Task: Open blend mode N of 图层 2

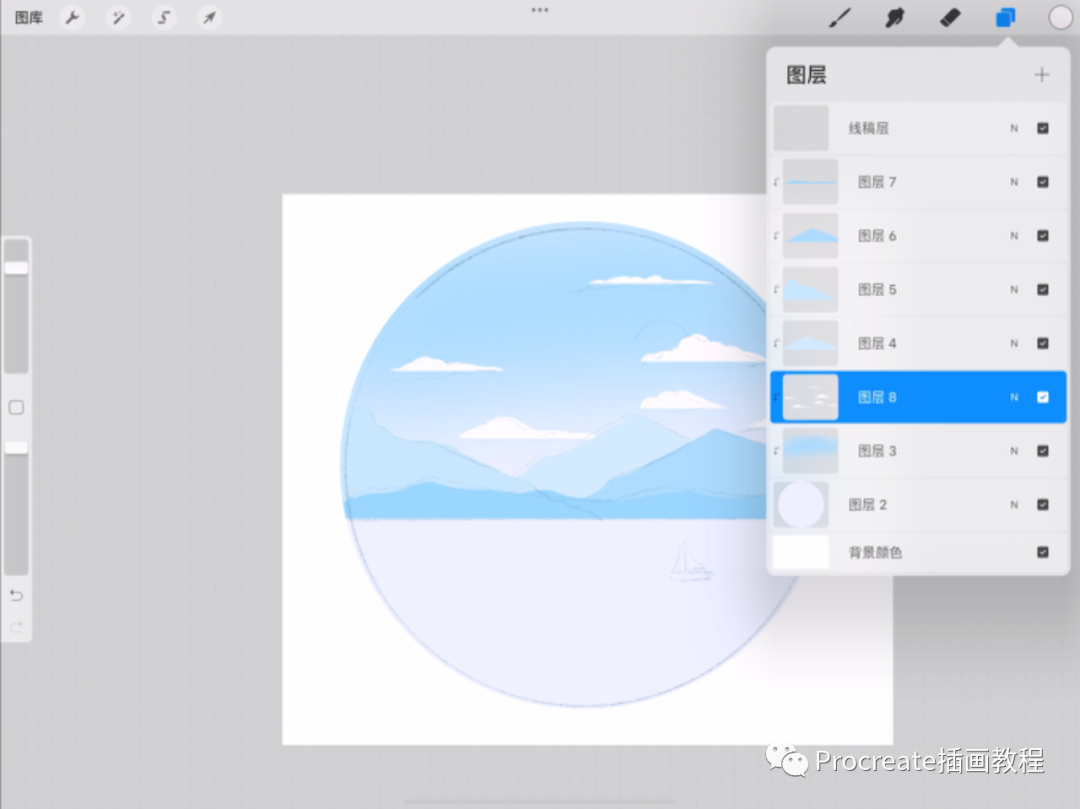Action: (1014, 504)
